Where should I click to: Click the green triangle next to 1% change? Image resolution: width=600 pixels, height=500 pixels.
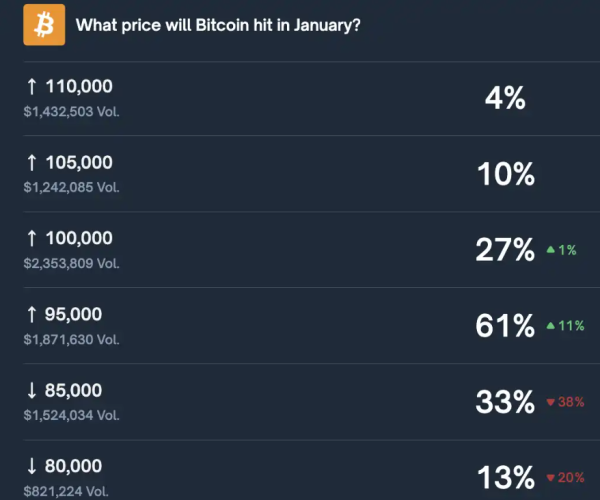coord(551,250)
